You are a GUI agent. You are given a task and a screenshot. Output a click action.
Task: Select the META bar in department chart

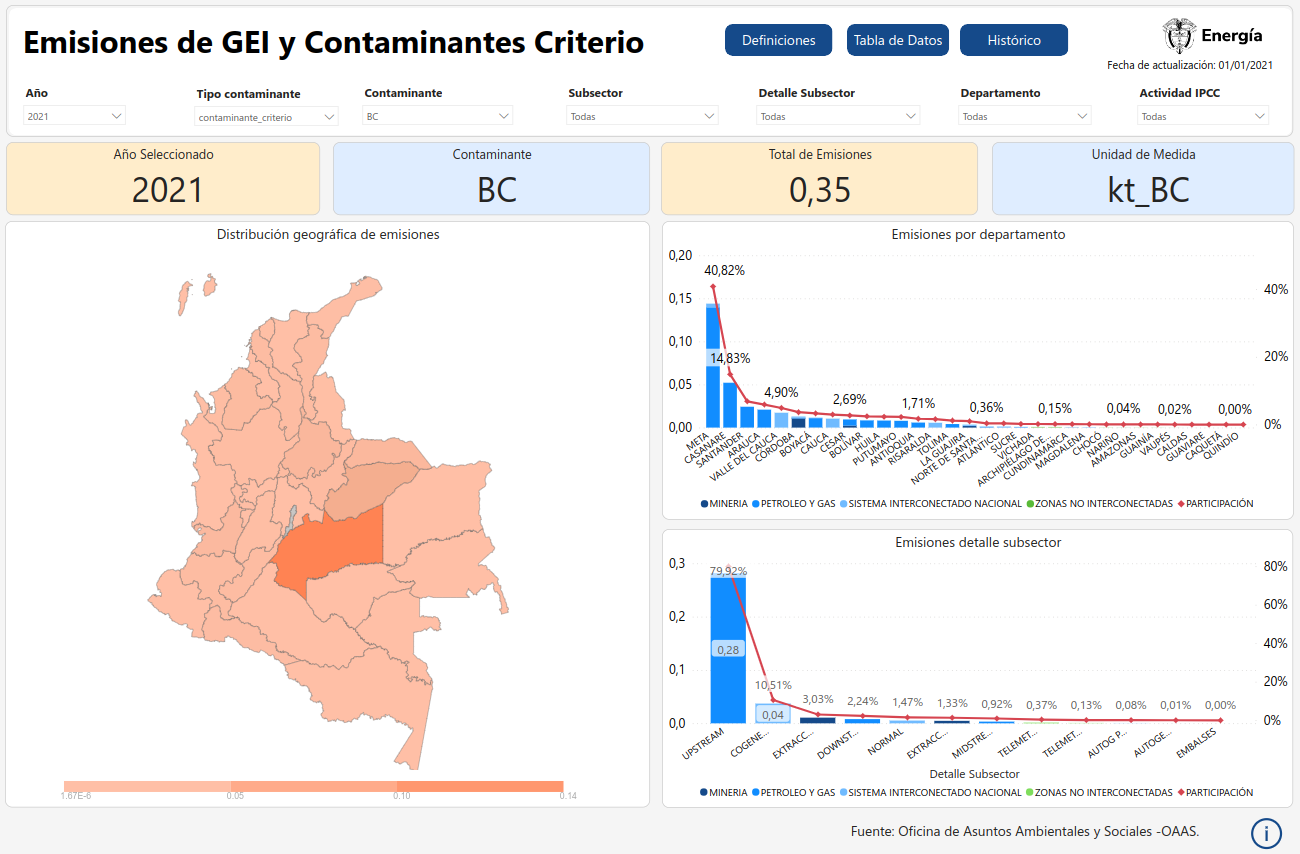(713, 366)
